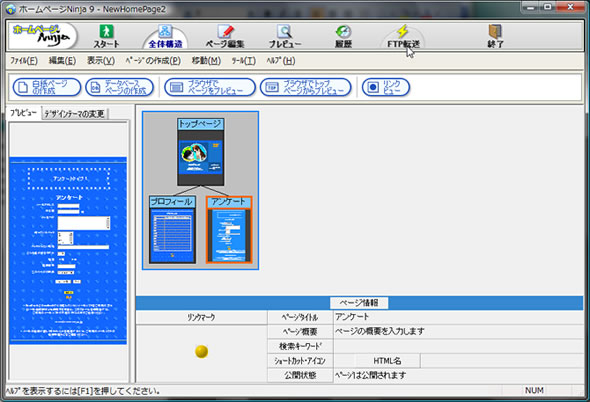Click the yellow link mark ball

coord(202,351)
